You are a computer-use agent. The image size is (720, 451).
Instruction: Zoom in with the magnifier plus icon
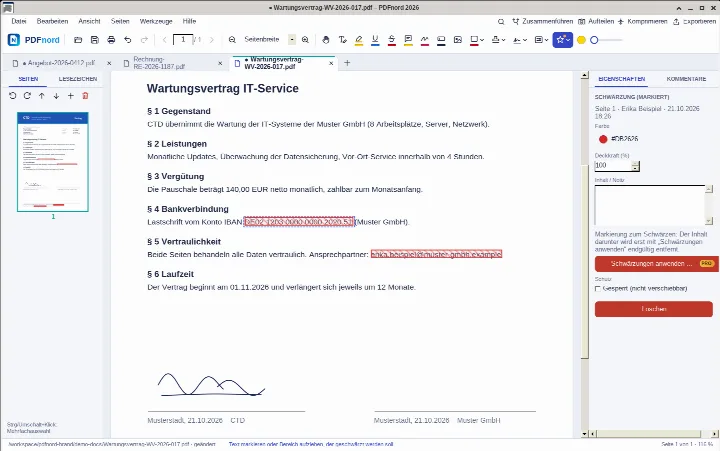pyautogui.click(x=305, y=40)
